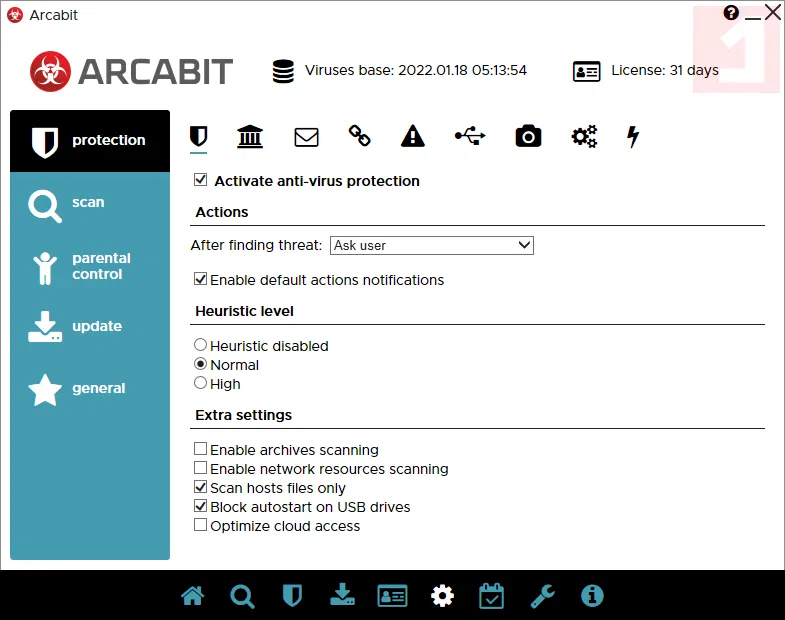Screen dimensions: 785x620
Task: Open the double gears icon tab
Action: coord(584,136)
